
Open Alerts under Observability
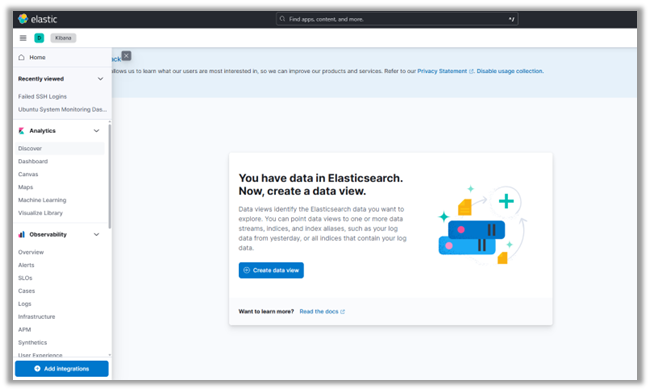coord(26,265)
